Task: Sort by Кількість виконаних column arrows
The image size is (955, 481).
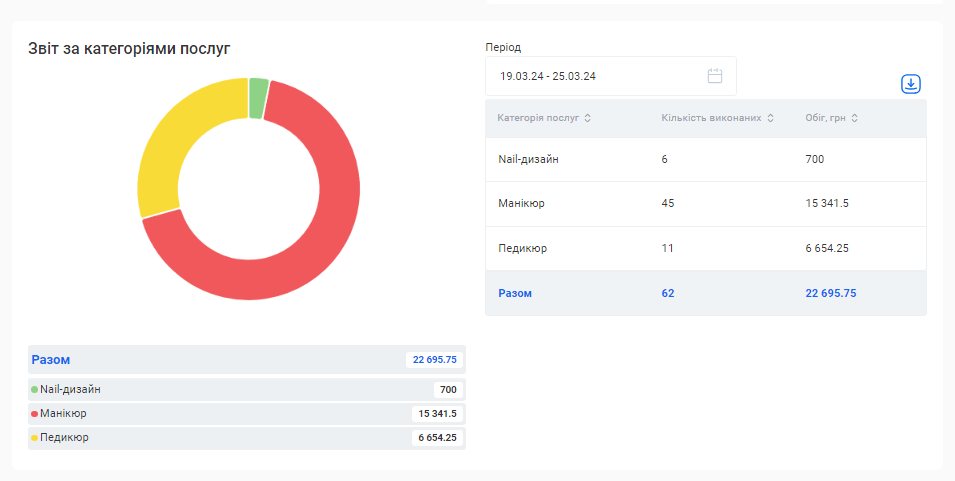Action: [x=771, y=118]
